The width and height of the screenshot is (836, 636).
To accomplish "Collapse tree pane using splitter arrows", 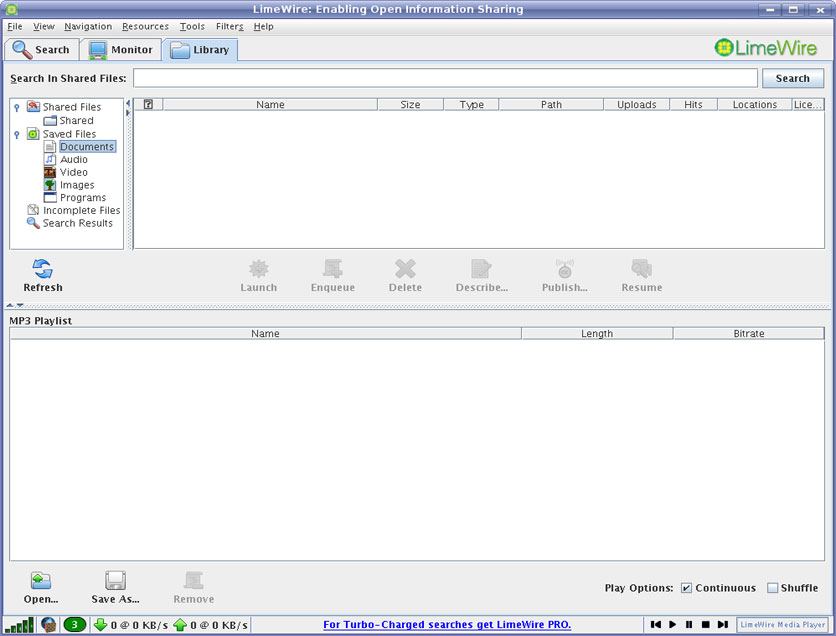I will click(x=128, y=103).
